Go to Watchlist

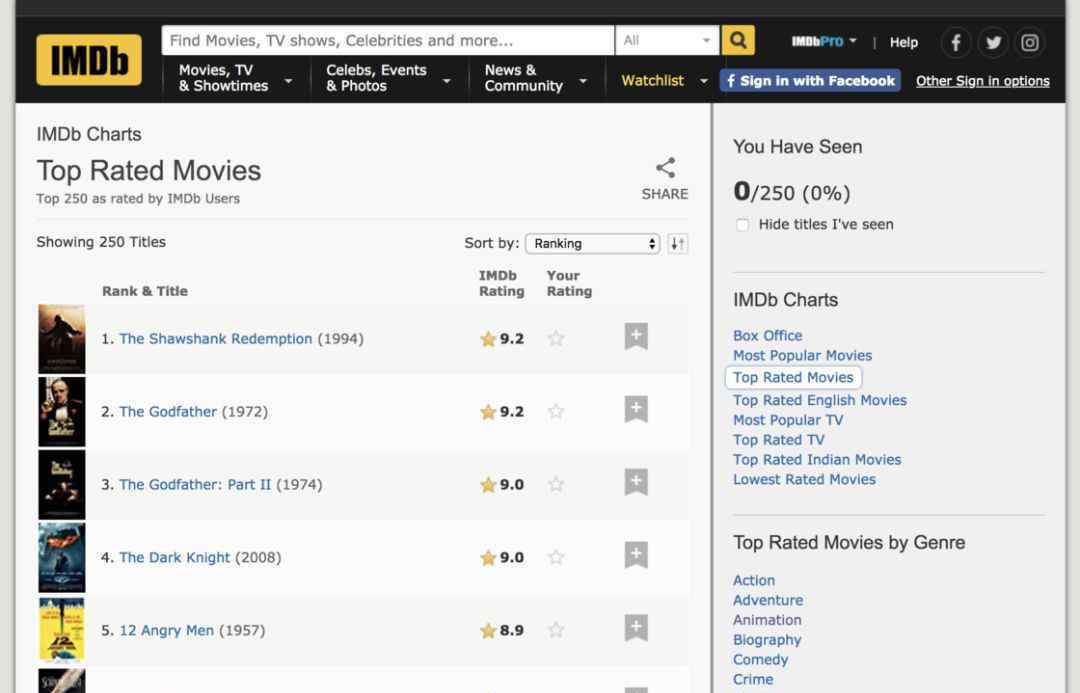(x=652, y=81)
